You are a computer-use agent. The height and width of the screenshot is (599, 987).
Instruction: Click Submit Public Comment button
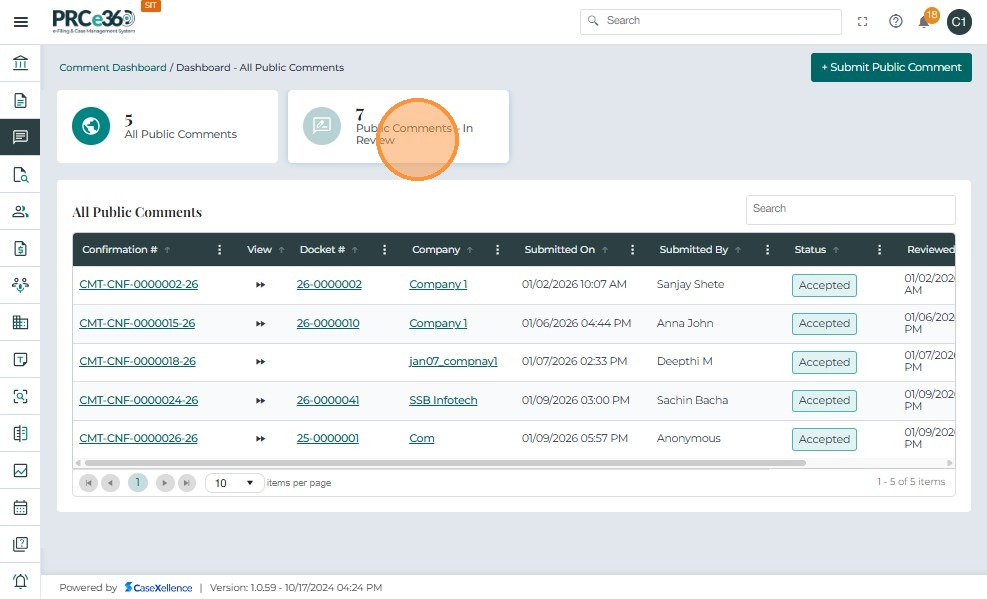click(891, 67)
